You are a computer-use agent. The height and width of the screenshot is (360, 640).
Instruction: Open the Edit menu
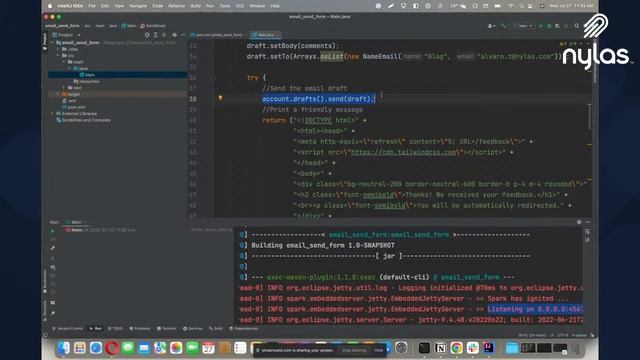click(x=105, y=6)
